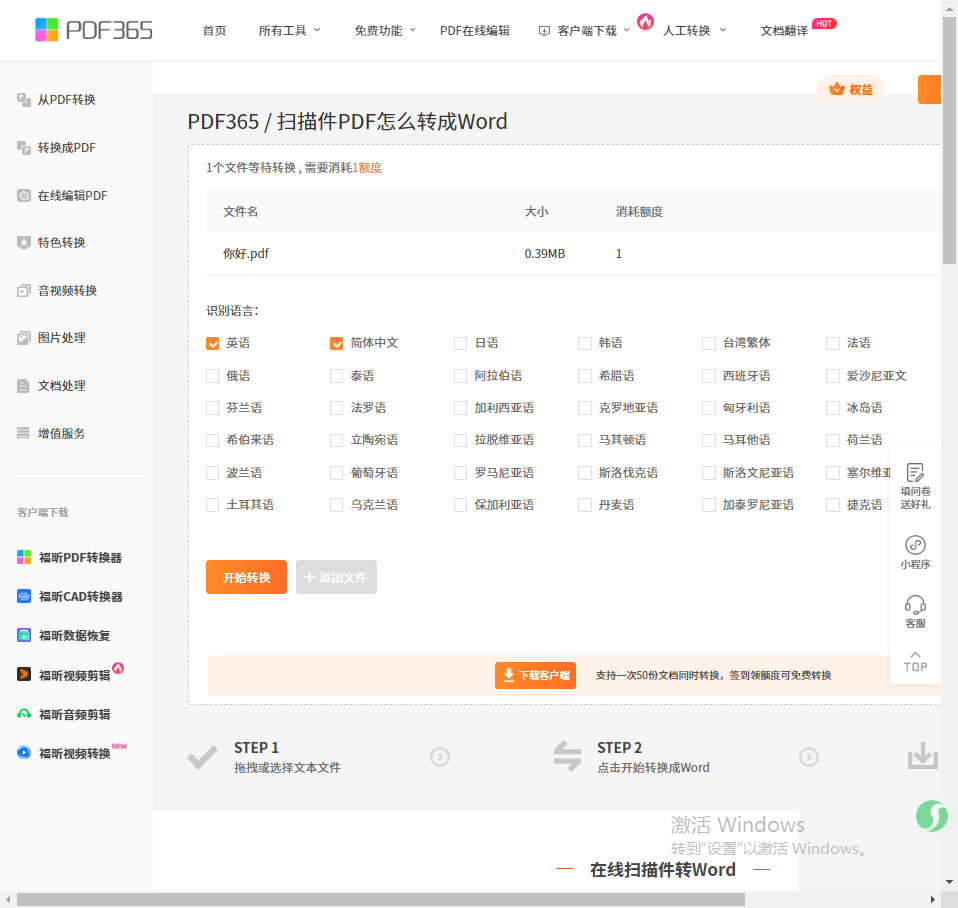Screen dimensions: 958x908
Task: Click the 图片处理 sidebar icon
Action: [24, 338]
